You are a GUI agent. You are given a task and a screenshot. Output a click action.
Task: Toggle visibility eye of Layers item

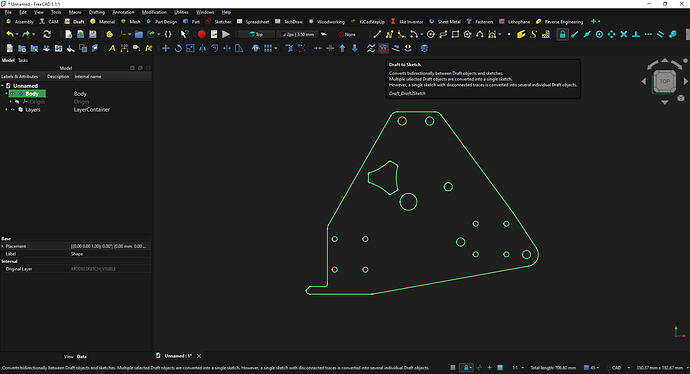13,110
